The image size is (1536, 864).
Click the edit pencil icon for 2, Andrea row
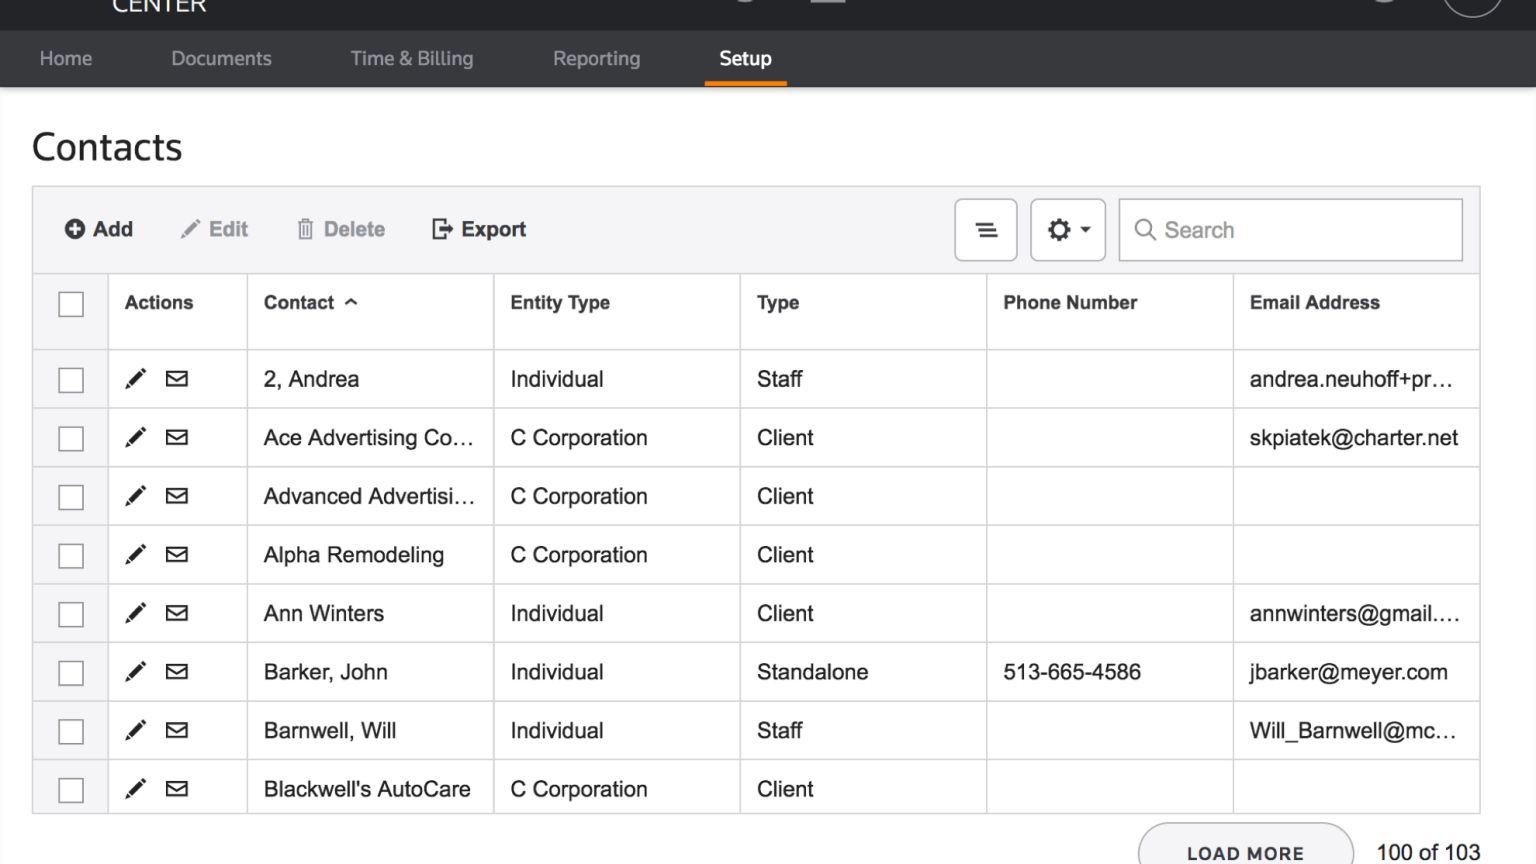(x=136, y=379)
